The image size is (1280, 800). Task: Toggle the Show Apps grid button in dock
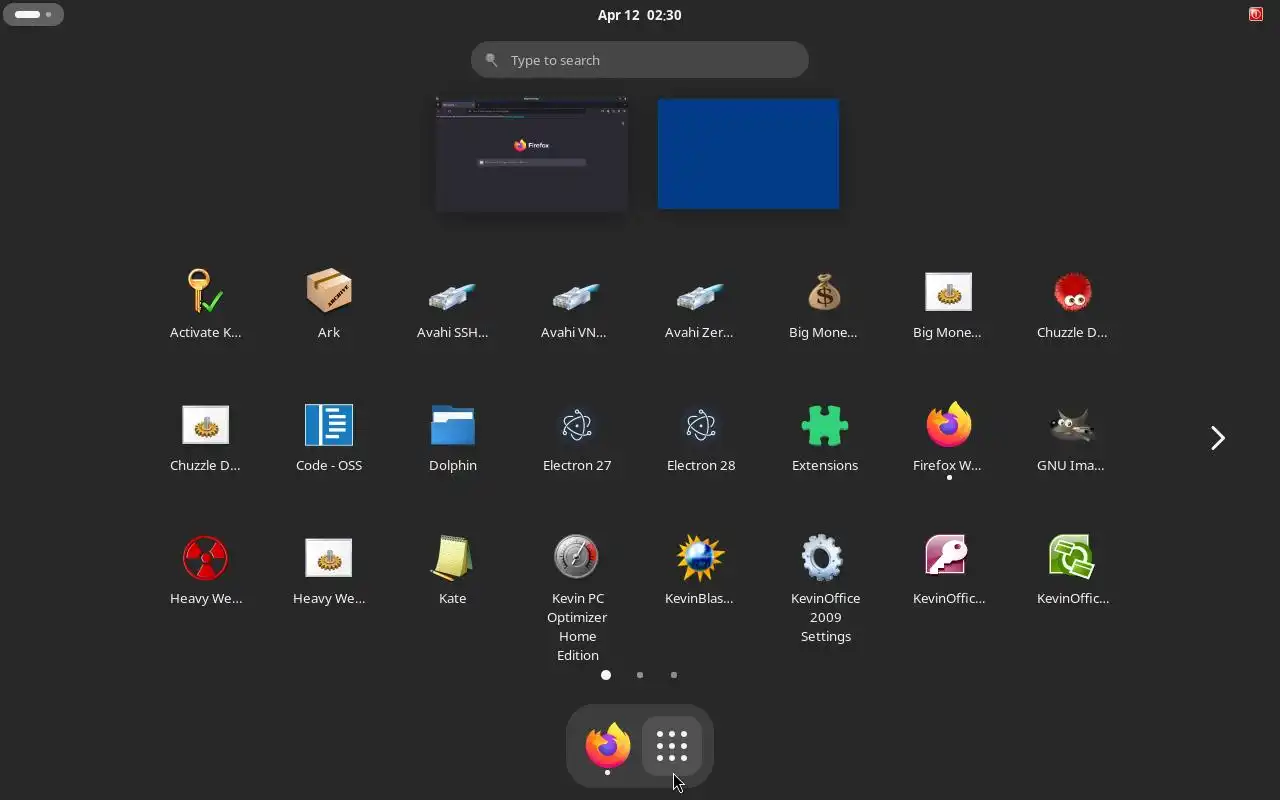[672, 746]
